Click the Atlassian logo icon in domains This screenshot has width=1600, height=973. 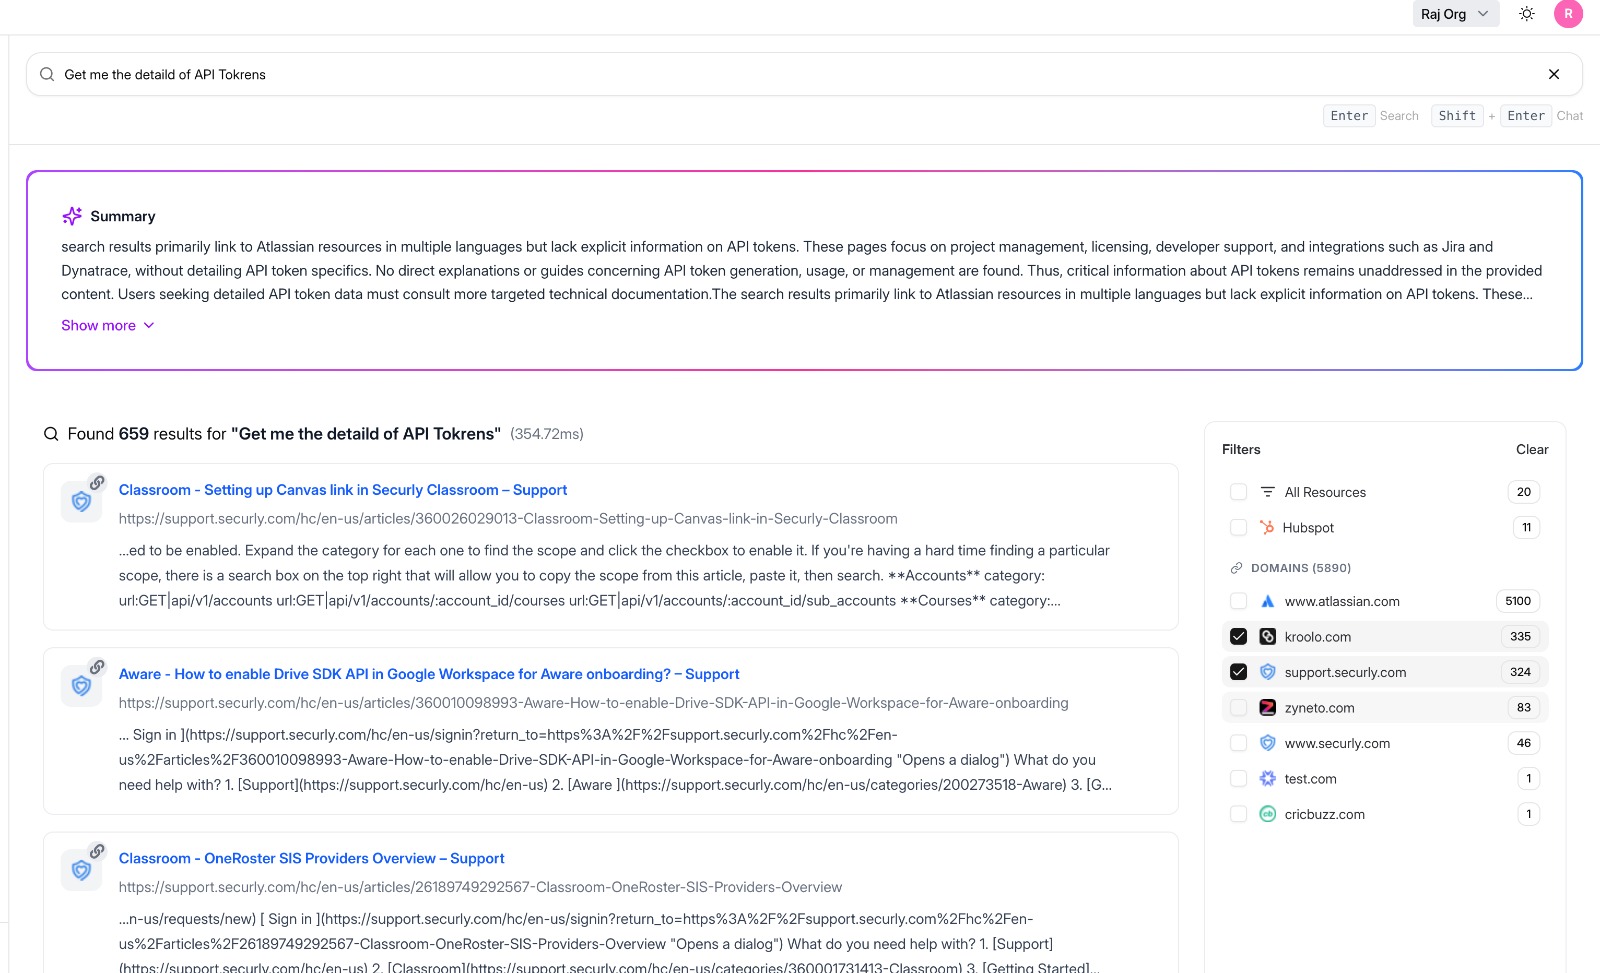(x=1267, y=601)
